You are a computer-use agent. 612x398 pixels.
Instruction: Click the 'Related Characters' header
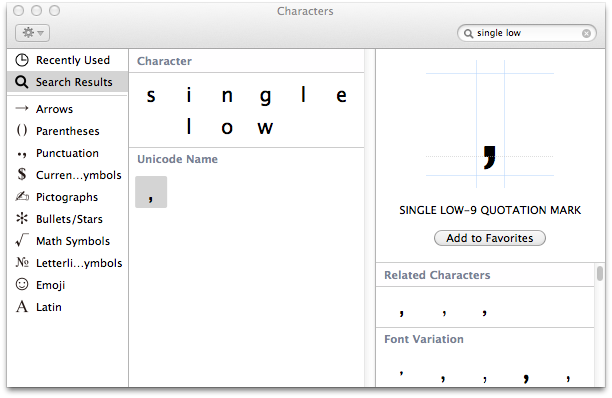click(x=437, y=275)
